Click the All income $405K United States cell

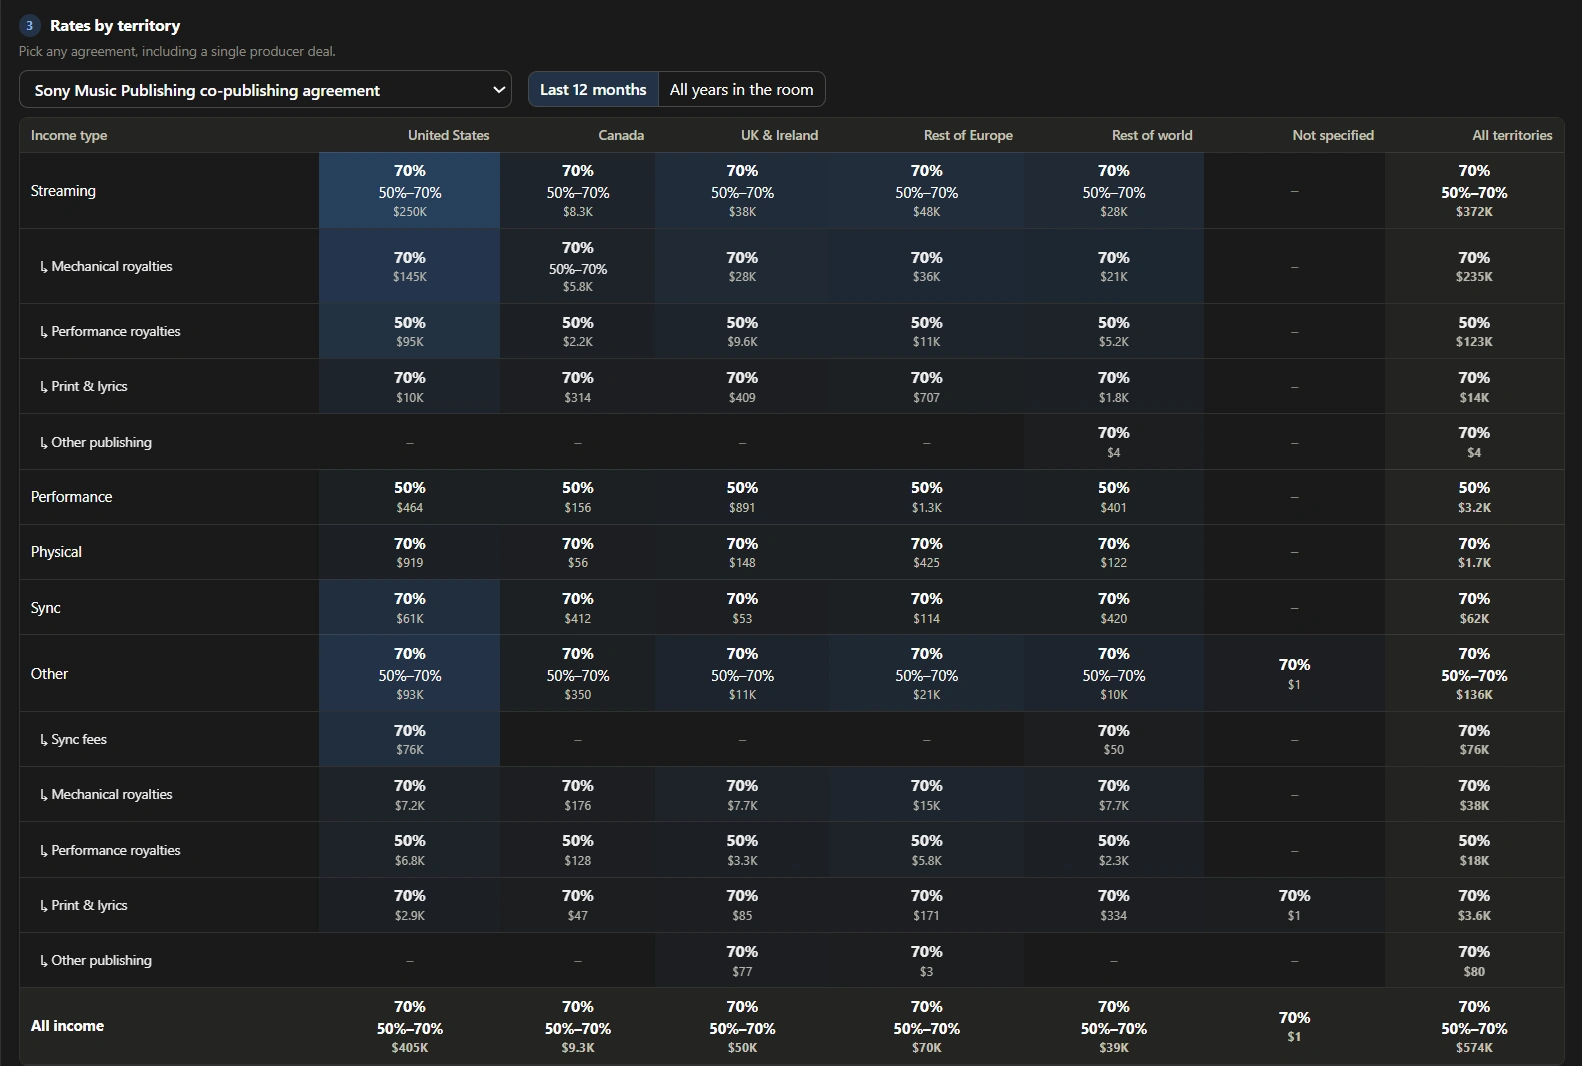pyautogui.click(x=410, y=1026)
